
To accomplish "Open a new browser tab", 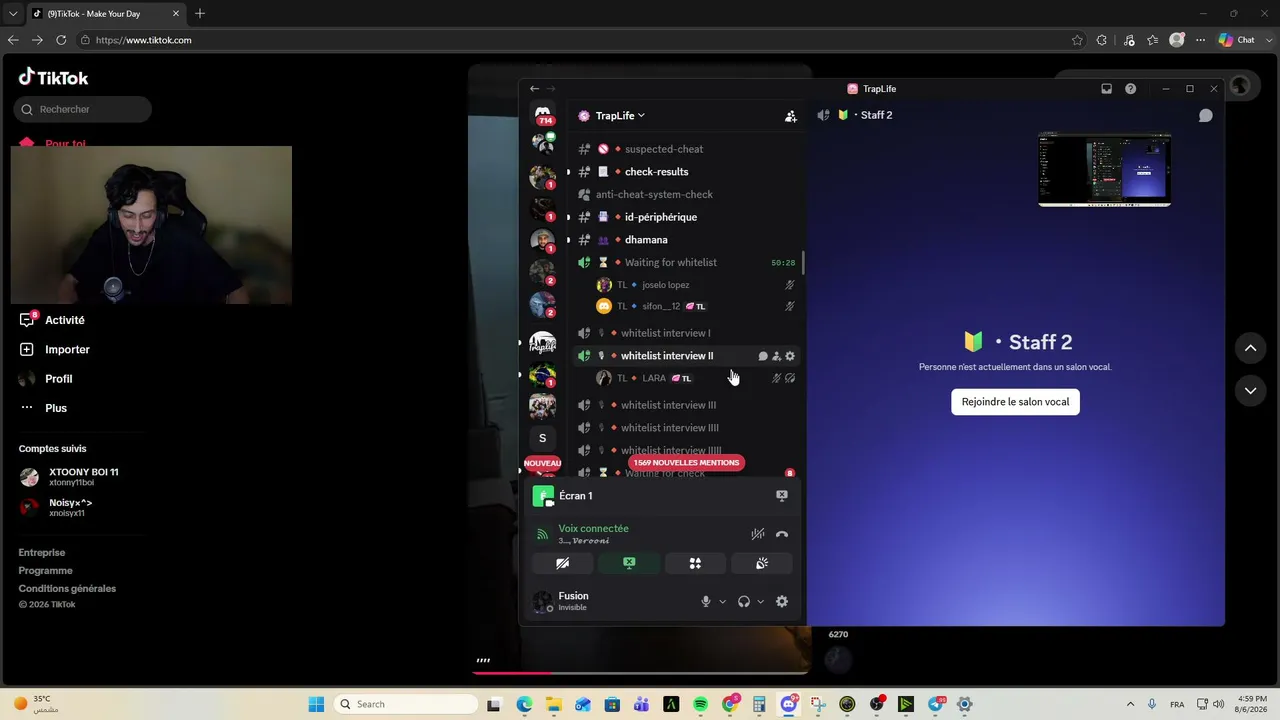I will tap(200, 14).
